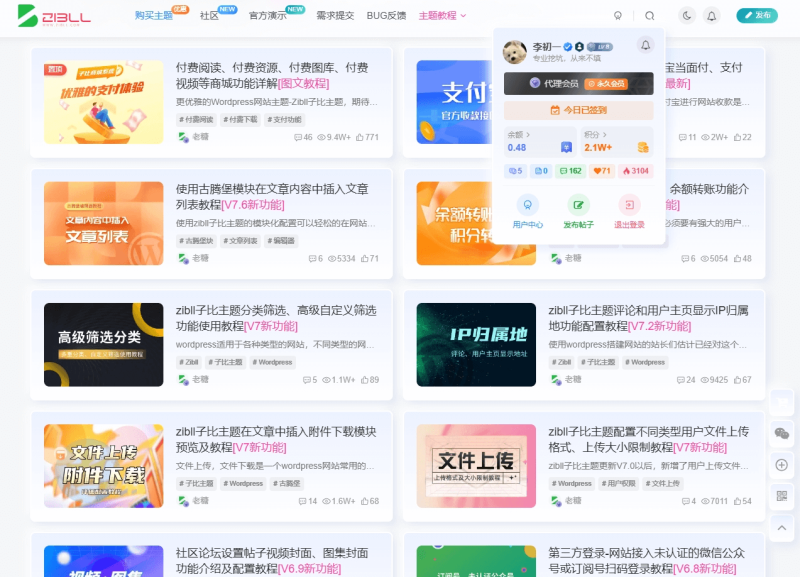This screenshot has height=577, width=800.
Task: Click 李初一 avatar in popup
Action: (x=515, y=52)
